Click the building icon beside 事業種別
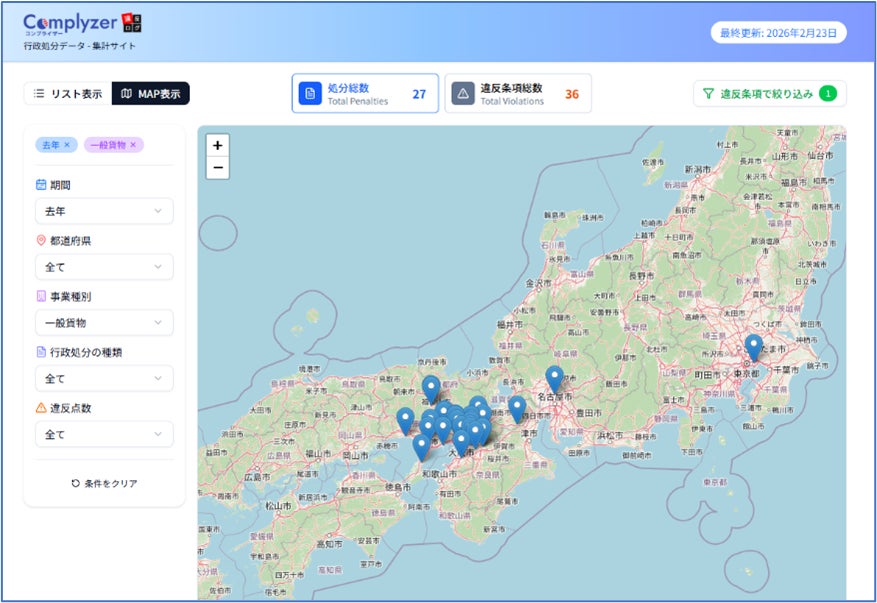 point(41,296)
